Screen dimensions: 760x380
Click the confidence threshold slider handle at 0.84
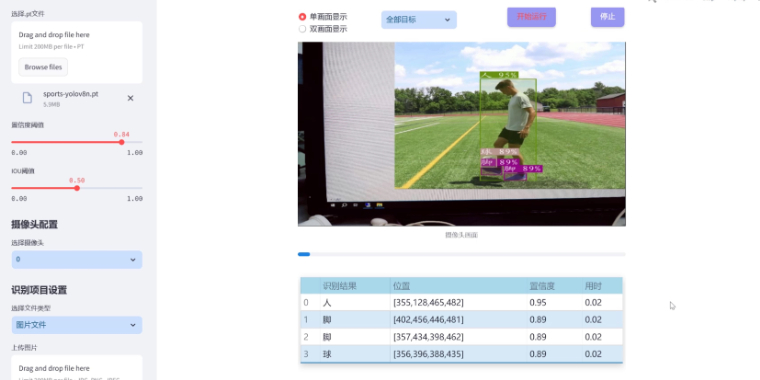tap(121, 142)
